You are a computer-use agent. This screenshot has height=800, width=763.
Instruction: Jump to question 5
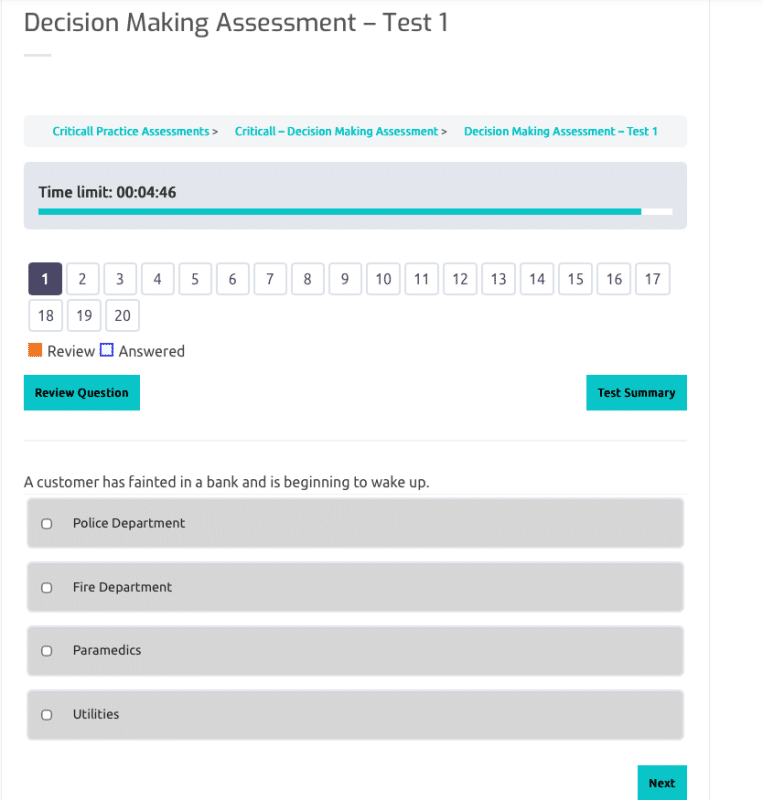[195, 279]
